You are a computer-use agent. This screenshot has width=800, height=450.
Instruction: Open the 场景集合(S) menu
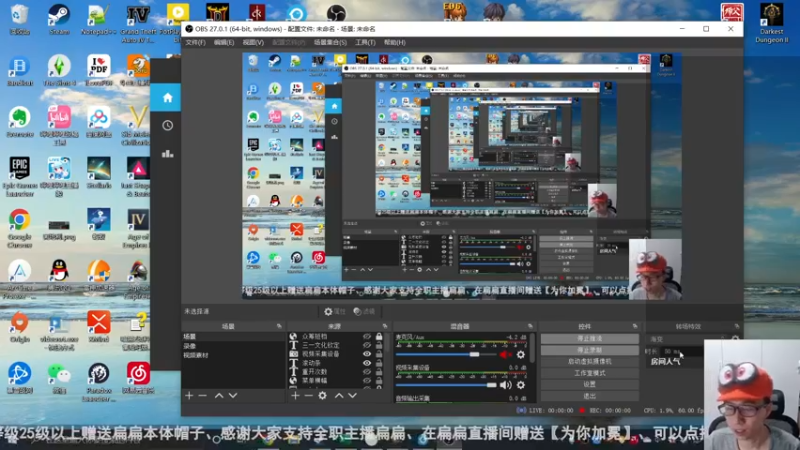(x=330, y=42)
